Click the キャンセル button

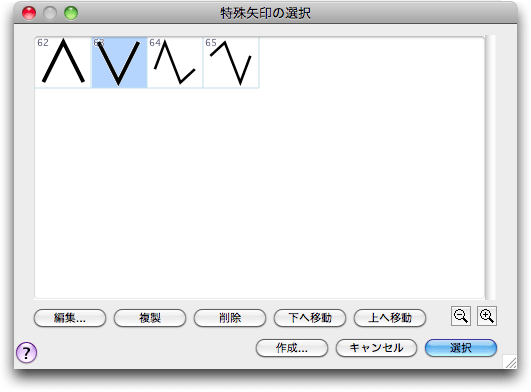click(x=376, y=348)
